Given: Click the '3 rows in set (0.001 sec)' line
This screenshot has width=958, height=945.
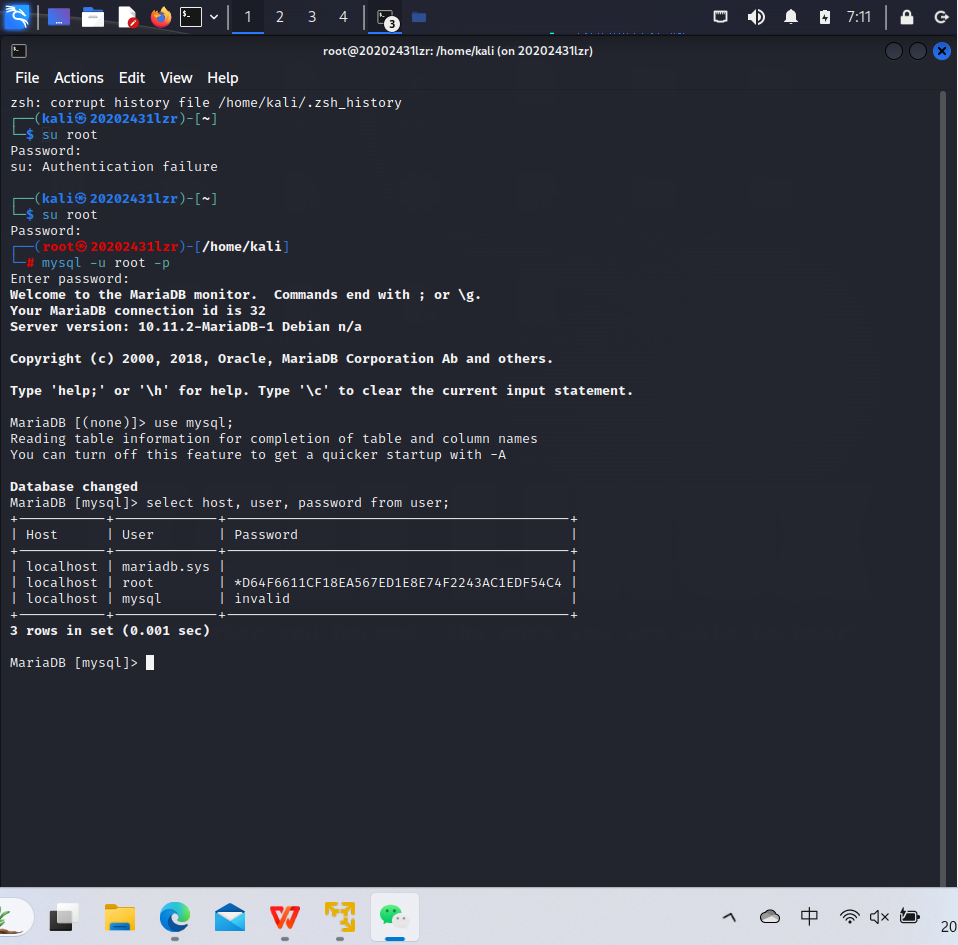Looking at the screenshot, I should point(110,630).
